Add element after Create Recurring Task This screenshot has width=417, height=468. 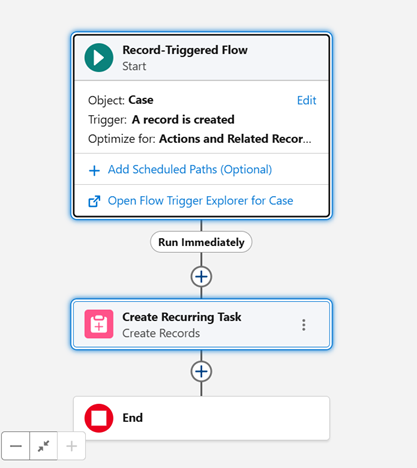(x=201, y=371)
